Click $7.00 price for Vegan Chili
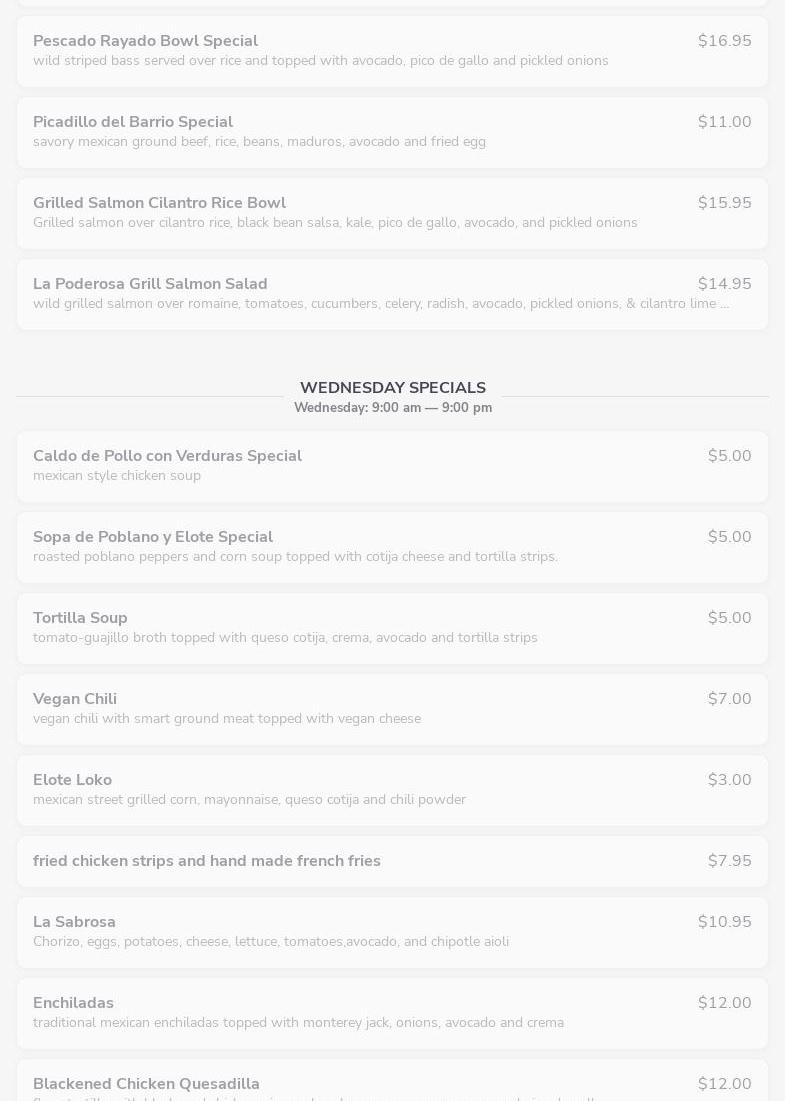This screenshot has height=1101, width=785. pyautogui.click(x=729, y=699)
